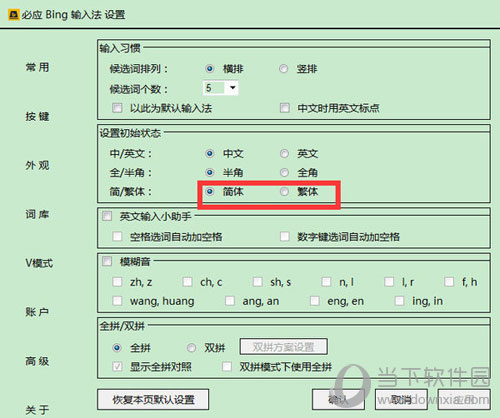Toggle 显示全拼对照 checkbox
The height and width of the screenshot is (418, 500).
[x=117, y=367]
